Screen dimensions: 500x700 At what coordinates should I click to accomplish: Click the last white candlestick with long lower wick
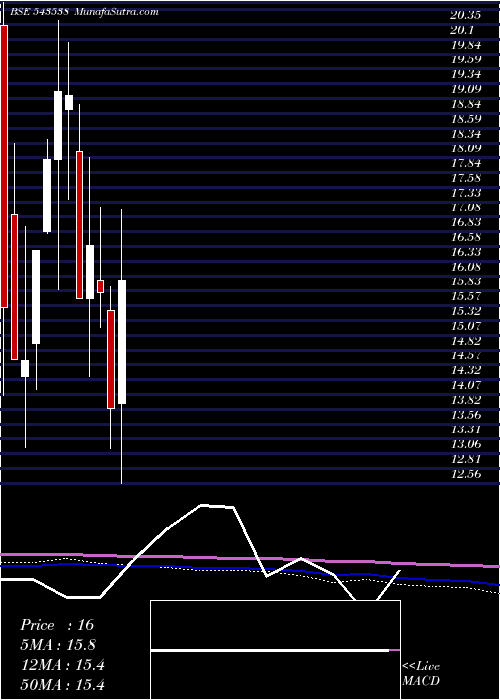(122, 342)
